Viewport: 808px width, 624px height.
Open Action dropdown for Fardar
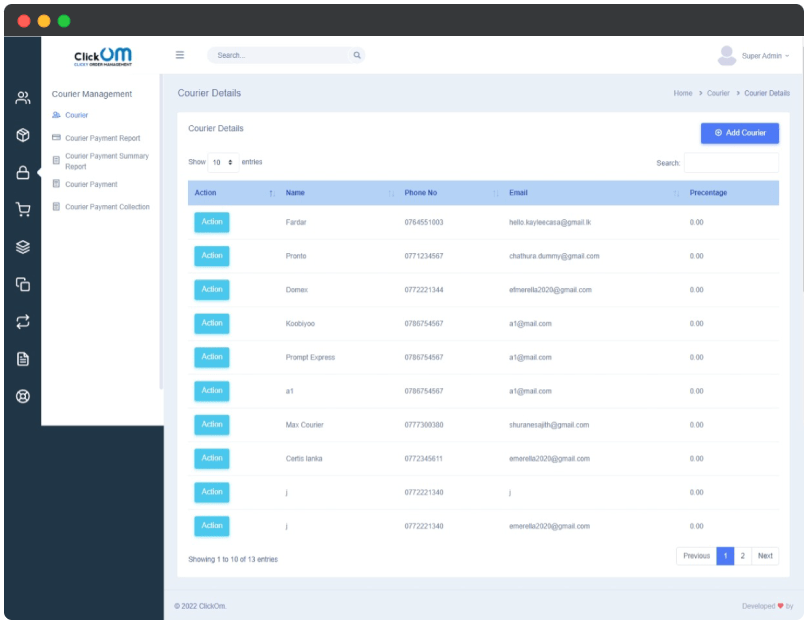(x=212, y=222)
